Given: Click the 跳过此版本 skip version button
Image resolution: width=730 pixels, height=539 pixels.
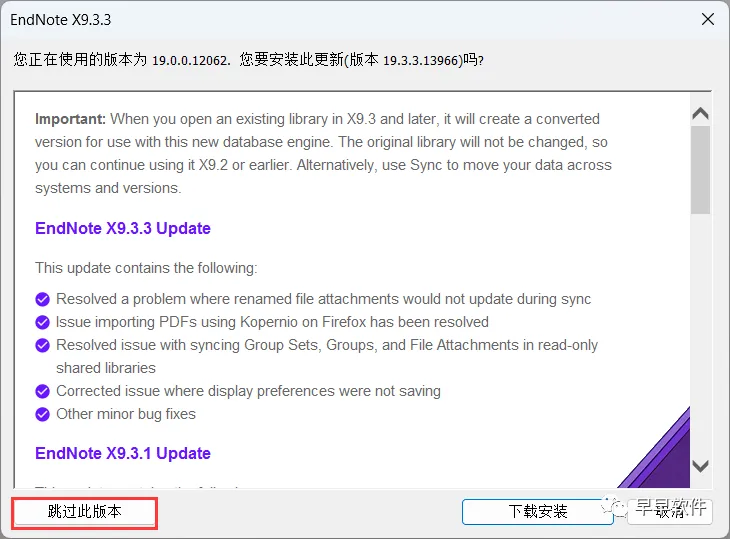Looking at the screenshot, I should point(84,512).
